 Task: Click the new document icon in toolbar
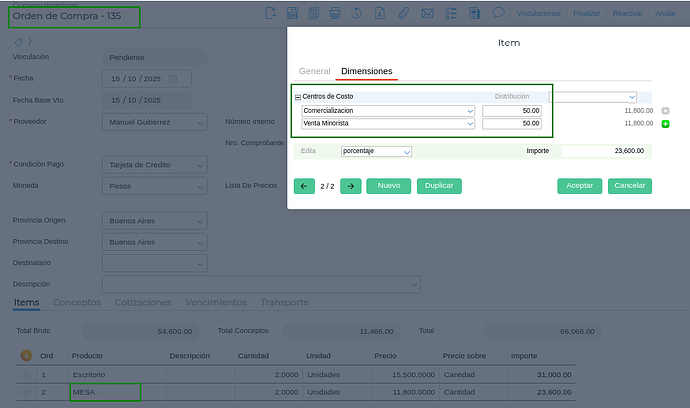point(270,14)
